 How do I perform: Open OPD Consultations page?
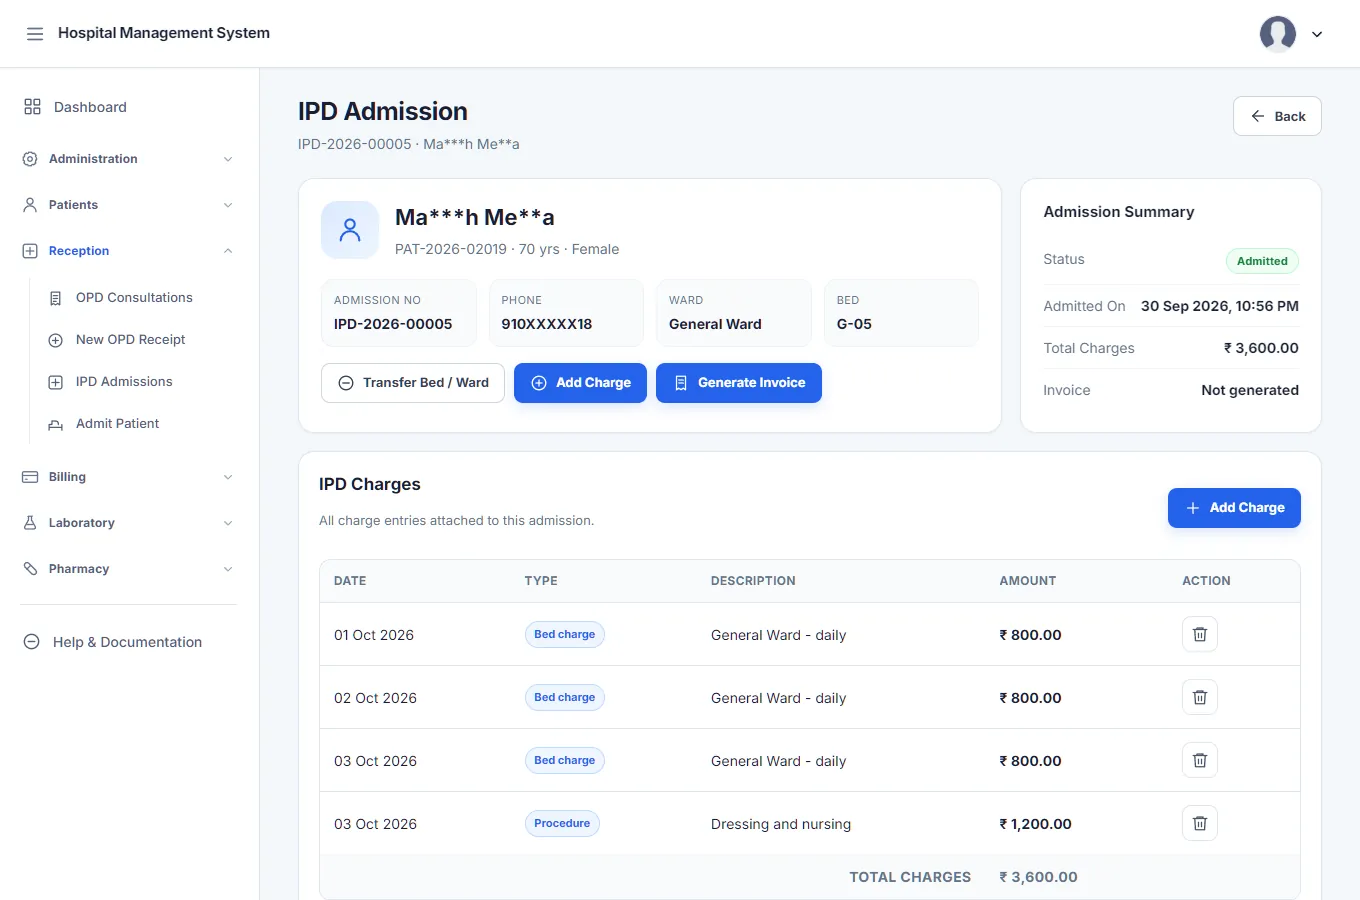(x=134, y=298)
